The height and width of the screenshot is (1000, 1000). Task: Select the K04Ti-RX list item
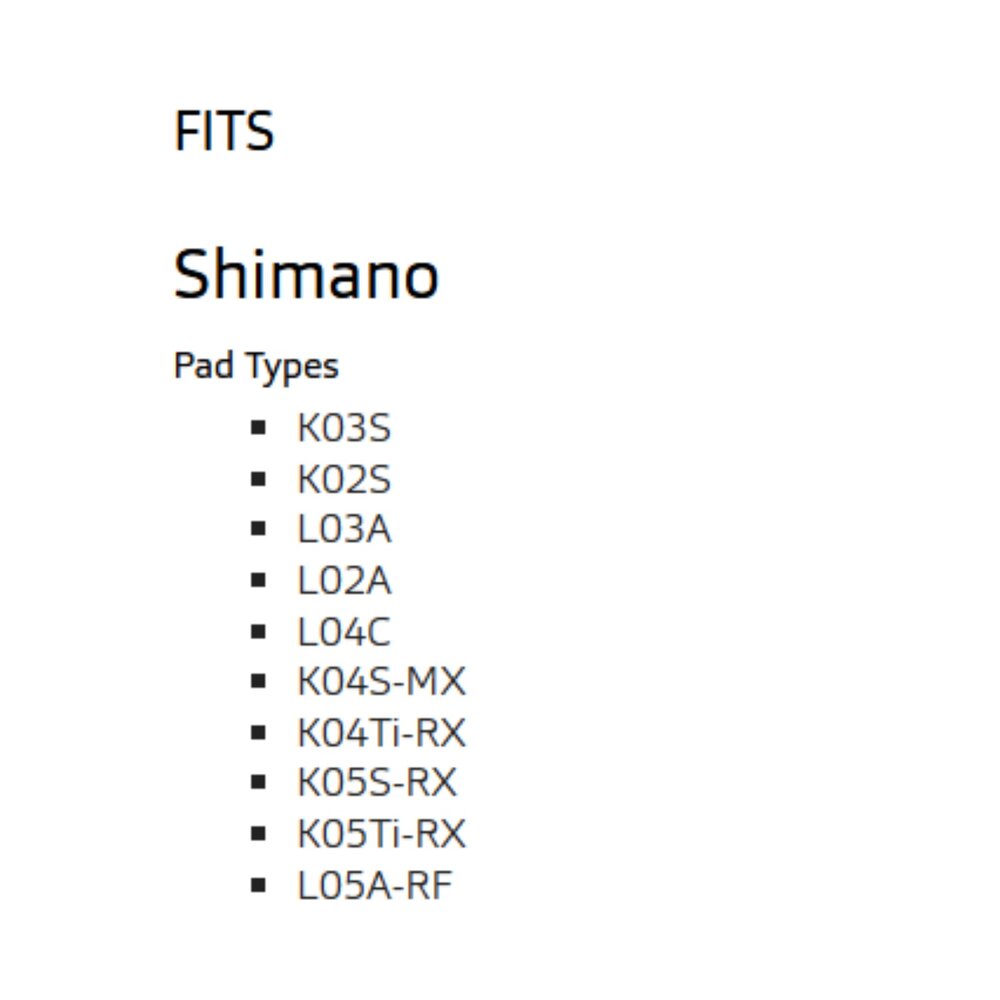[381, 734]
